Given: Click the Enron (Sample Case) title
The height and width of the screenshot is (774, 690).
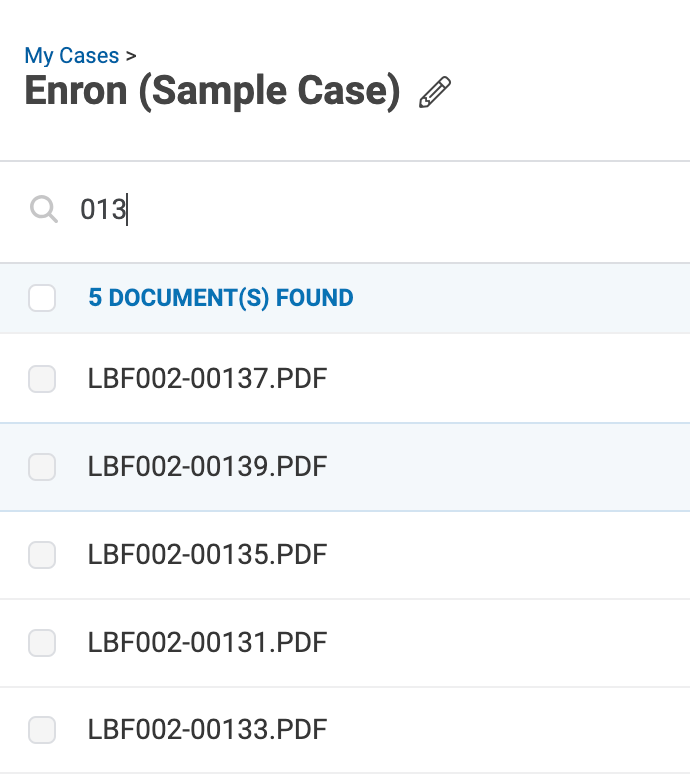Looking at the screenshot, I should coord(212,91).
